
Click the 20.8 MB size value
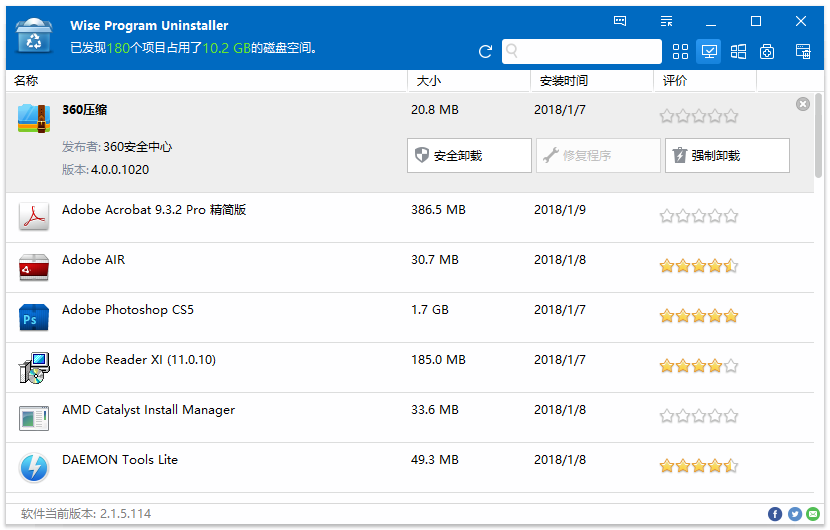click(x=435, y=110)
